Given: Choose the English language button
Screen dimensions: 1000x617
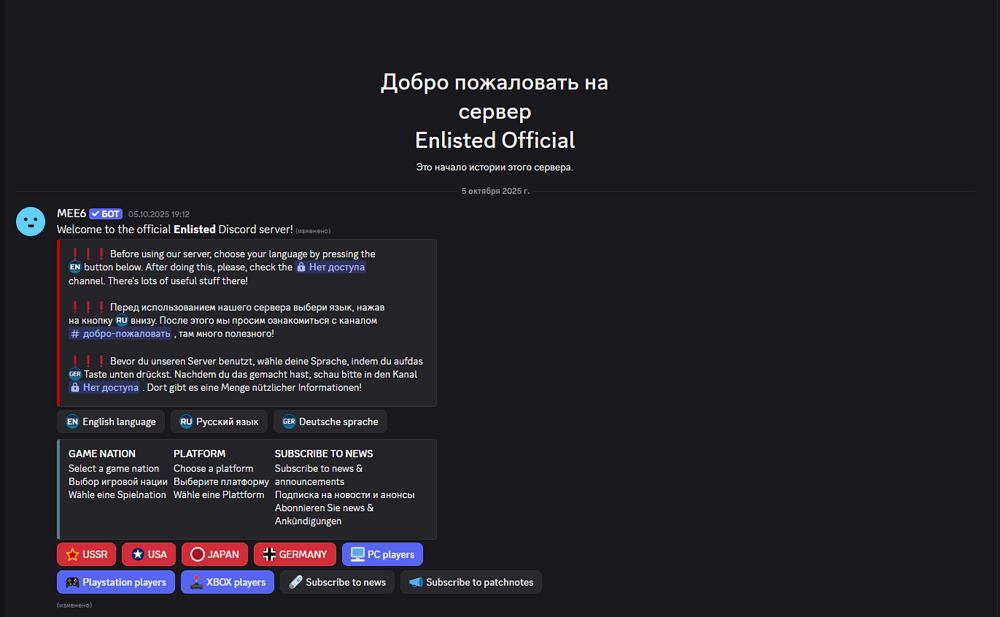Looking at the screenshot, I should (x=111, y=422).
